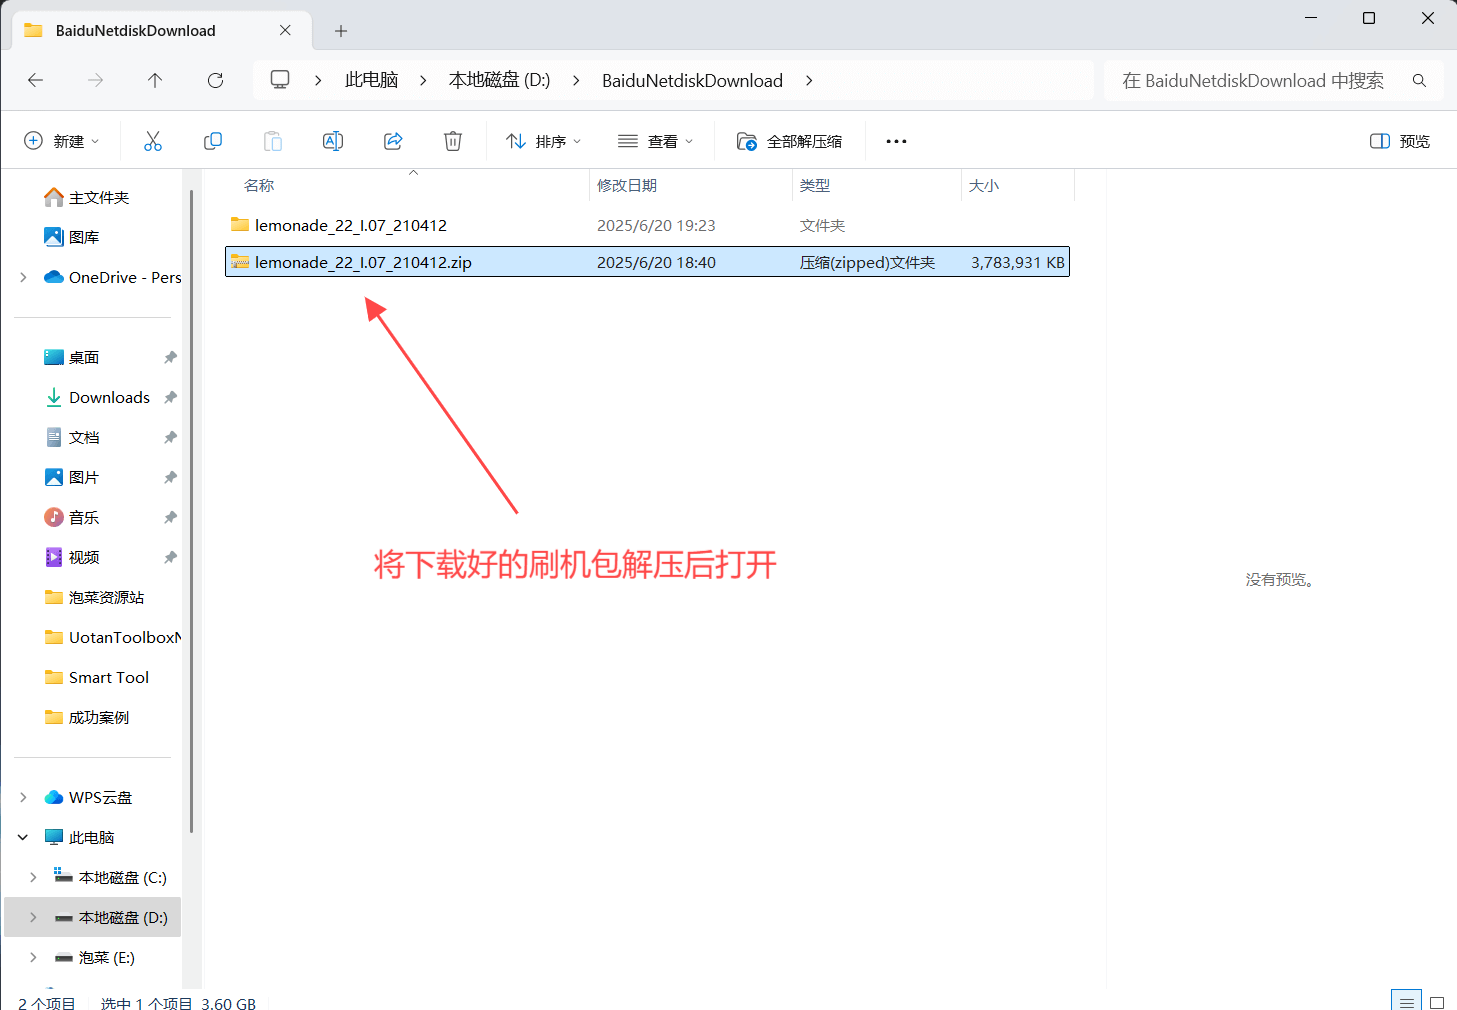This screenshot has height=1010, width=1457.
Task: Click the Delete trash can icon
Action: (453, 141)
